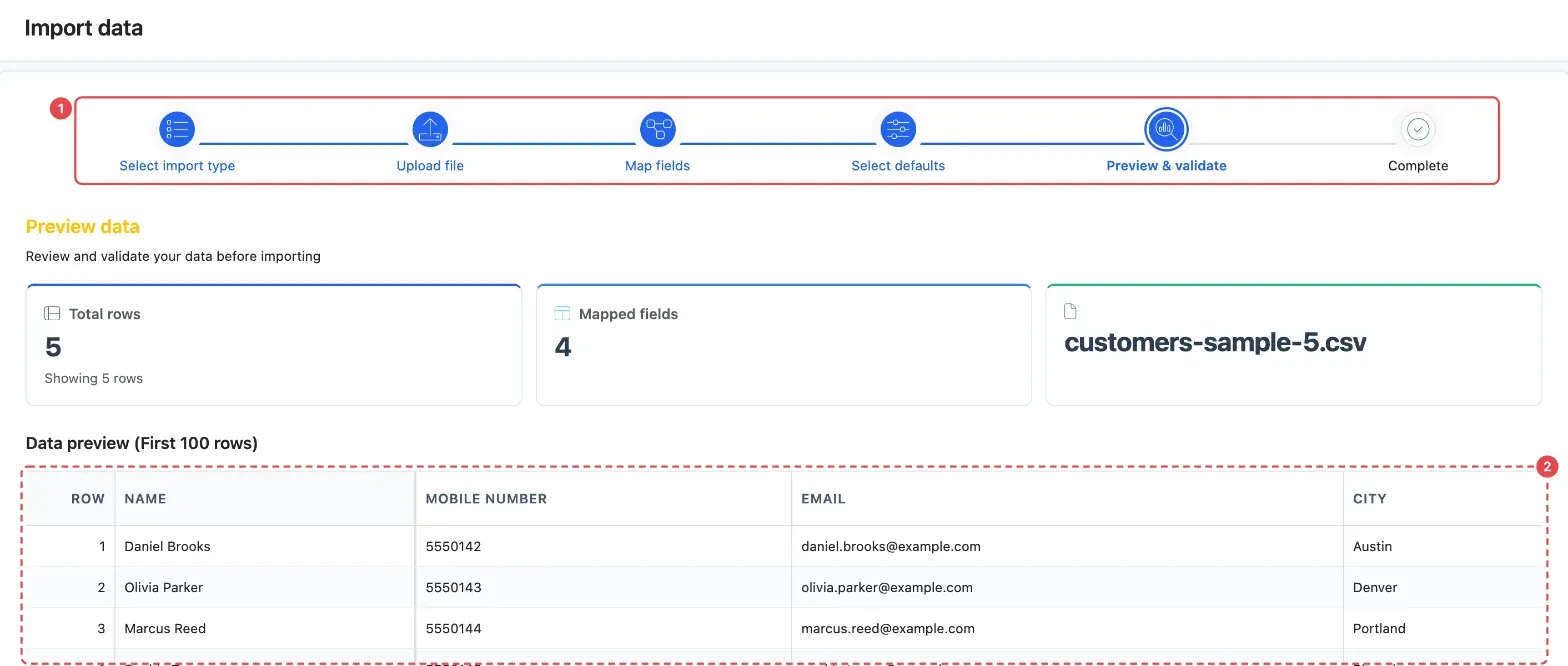The image size is (1568, 666).
Task: Click mobile number 5550142
Action: tap(453, 547)
